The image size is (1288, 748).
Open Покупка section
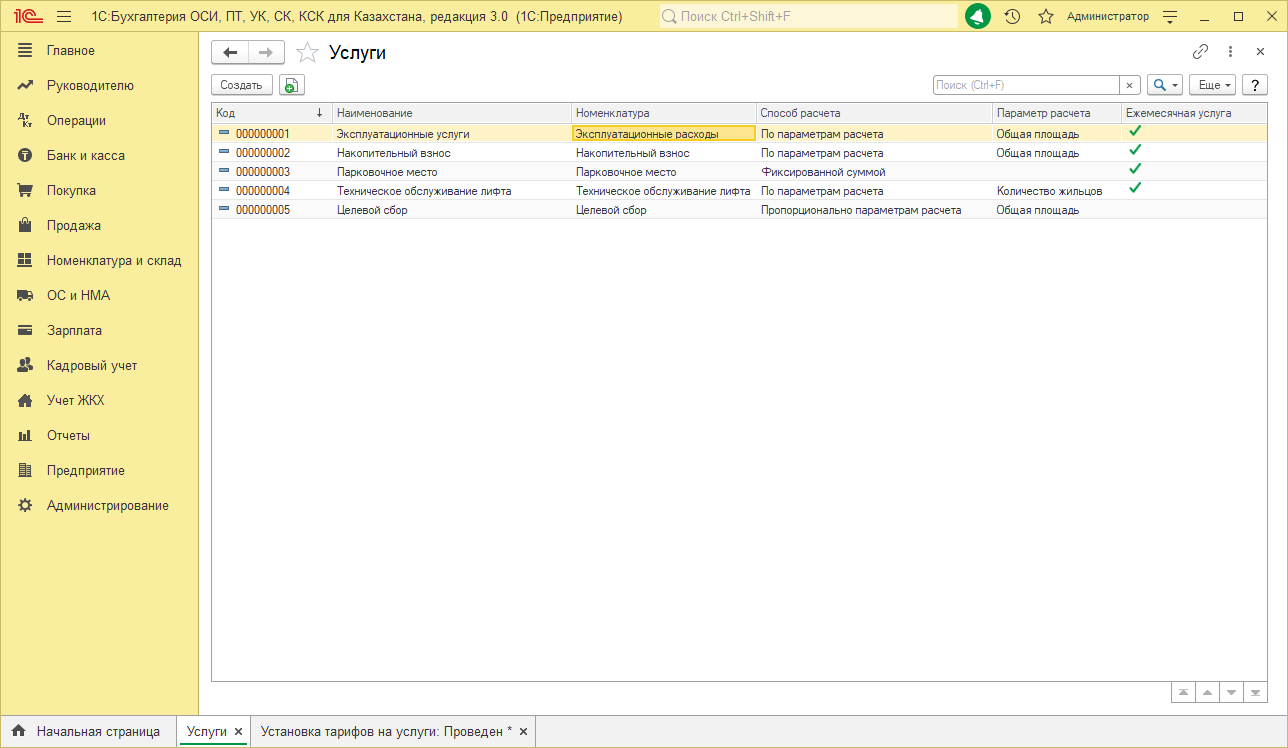(71, 190)
